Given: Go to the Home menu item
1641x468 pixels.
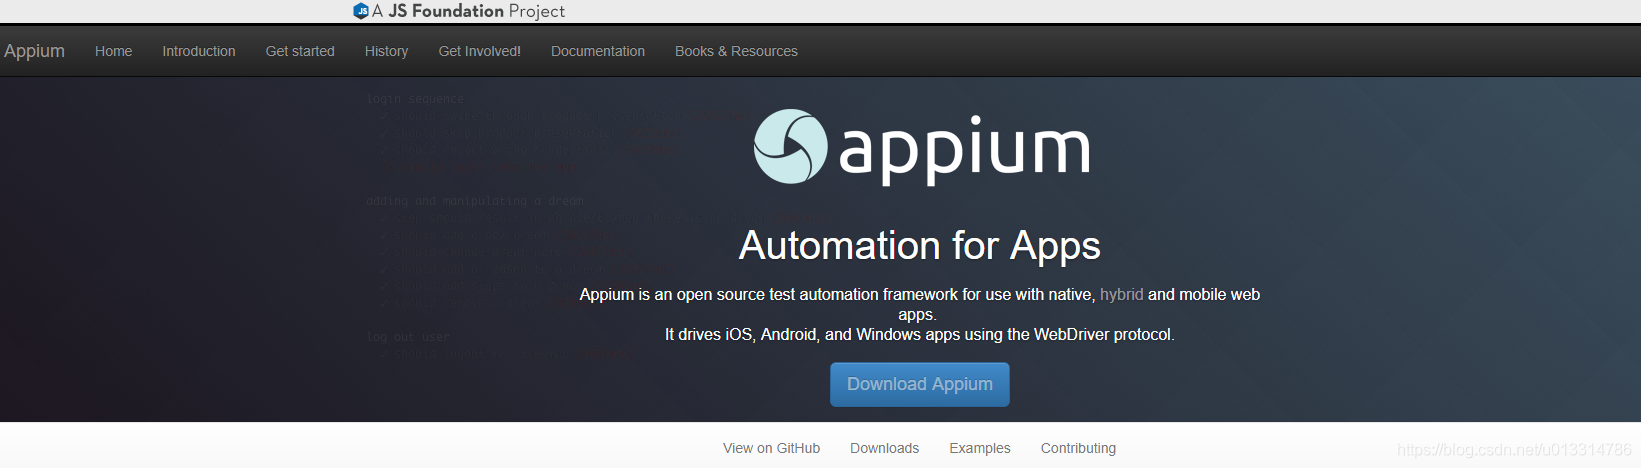Looking at the screenshot, I should 113,51.
